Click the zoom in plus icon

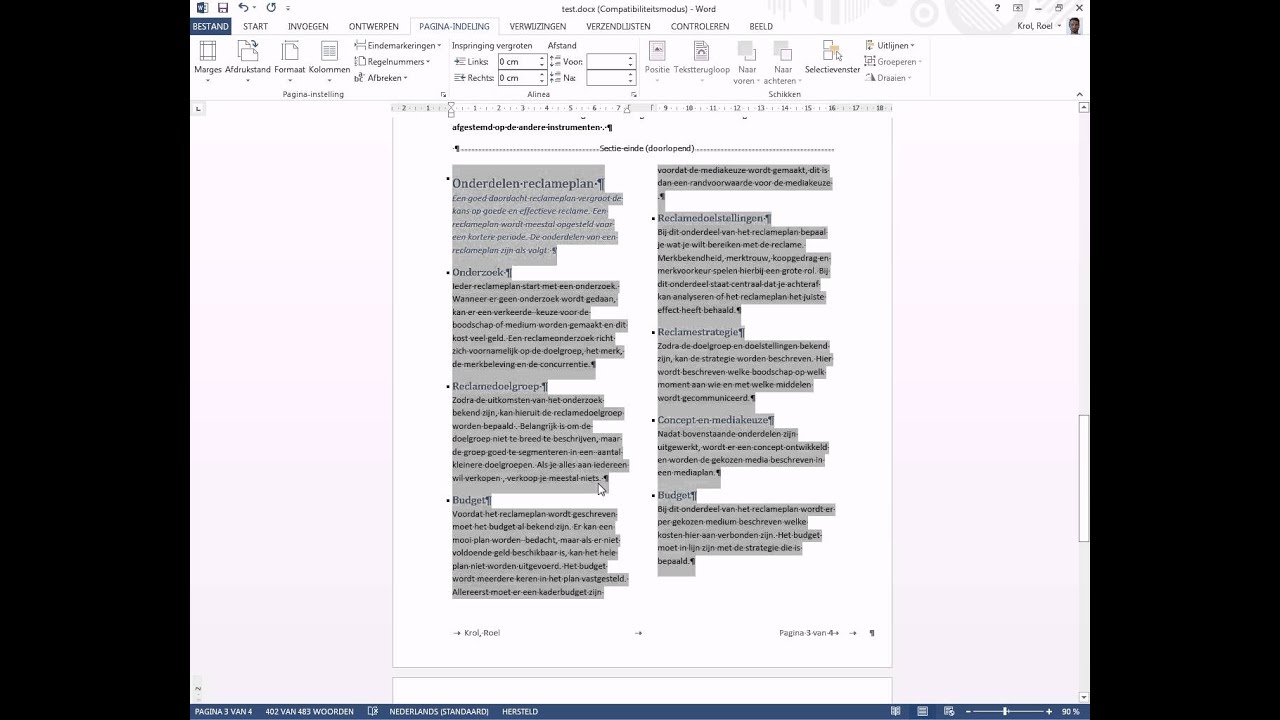click(1049, 711)
